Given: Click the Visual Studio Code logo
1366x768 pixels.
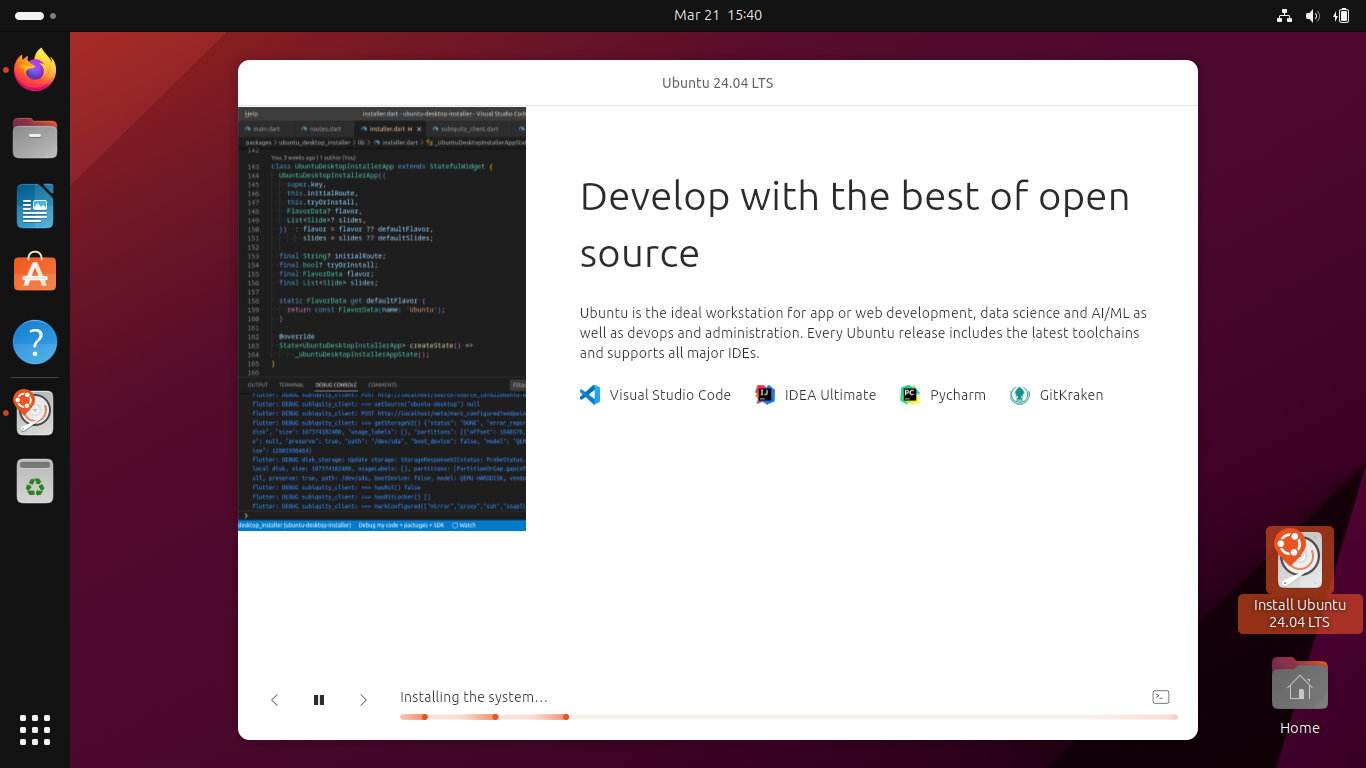Looking at the screenshot, I should coord(590,395).
